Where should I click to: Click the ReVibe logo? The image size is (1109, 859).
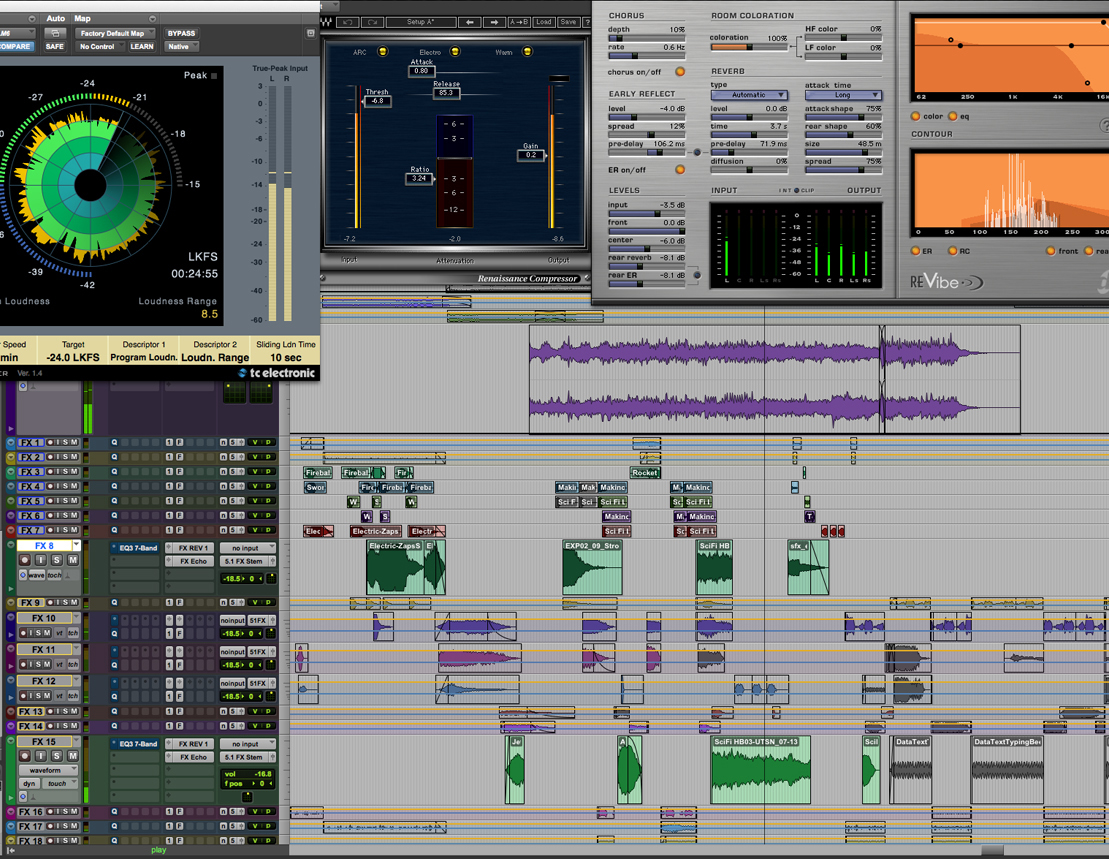(946, 282)
